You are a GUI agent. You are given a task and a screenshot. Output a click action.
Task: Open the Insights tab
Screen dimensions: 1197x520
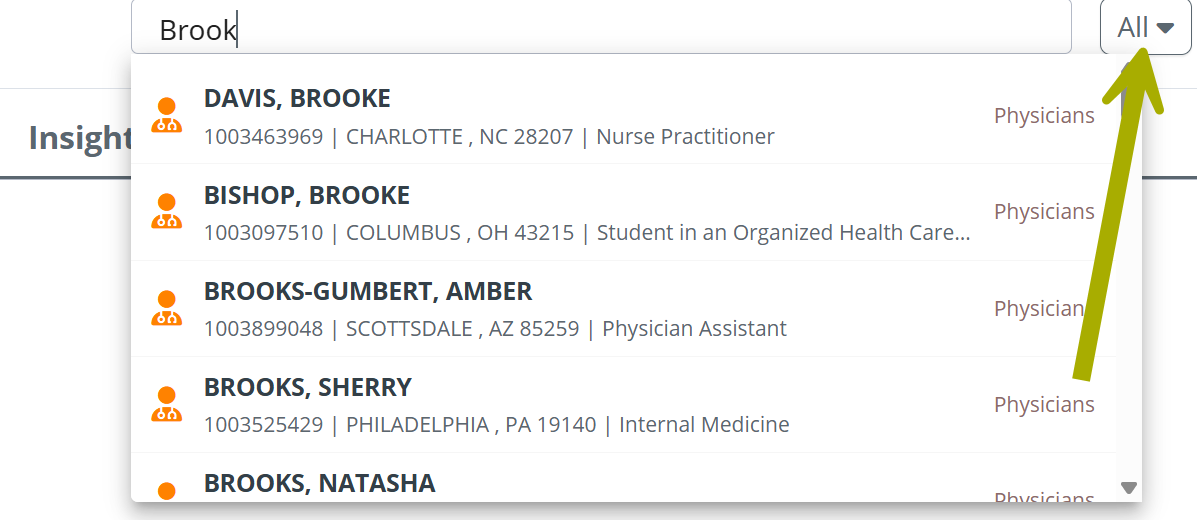pyautogui.click(x=80, y=138)
